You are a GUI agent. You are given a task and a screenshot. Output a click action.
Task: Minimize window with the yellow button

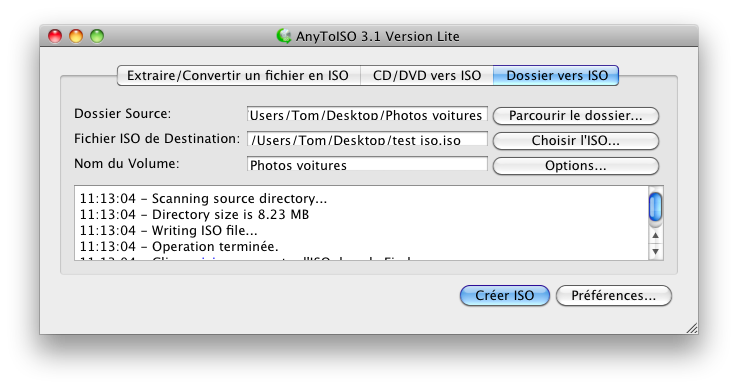[x=76, y=36]
